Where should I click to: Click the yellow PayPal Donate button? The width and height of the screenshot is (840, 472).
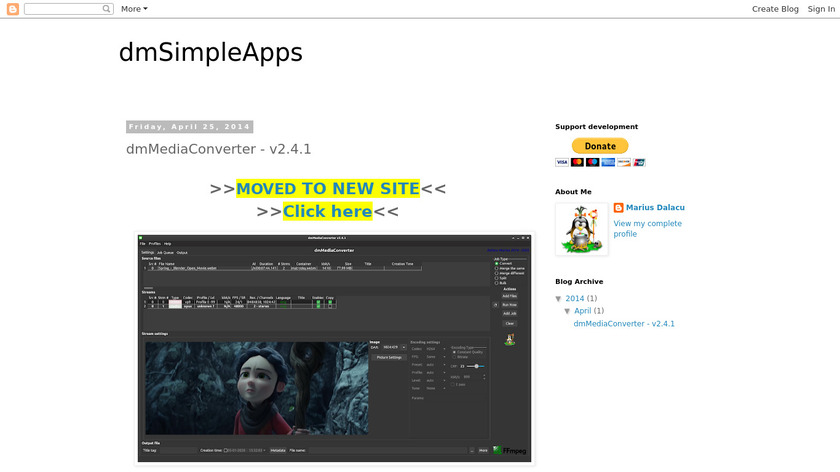point(600,146)
